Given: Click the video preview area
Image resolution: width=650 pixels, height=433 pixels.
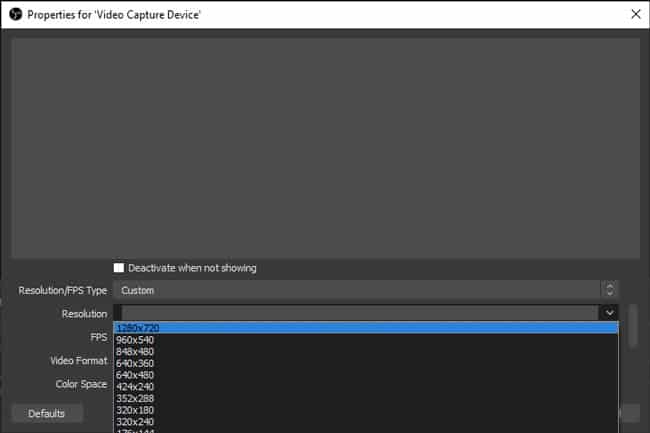Looking at the screenshot, I should (x=326, y=148).
